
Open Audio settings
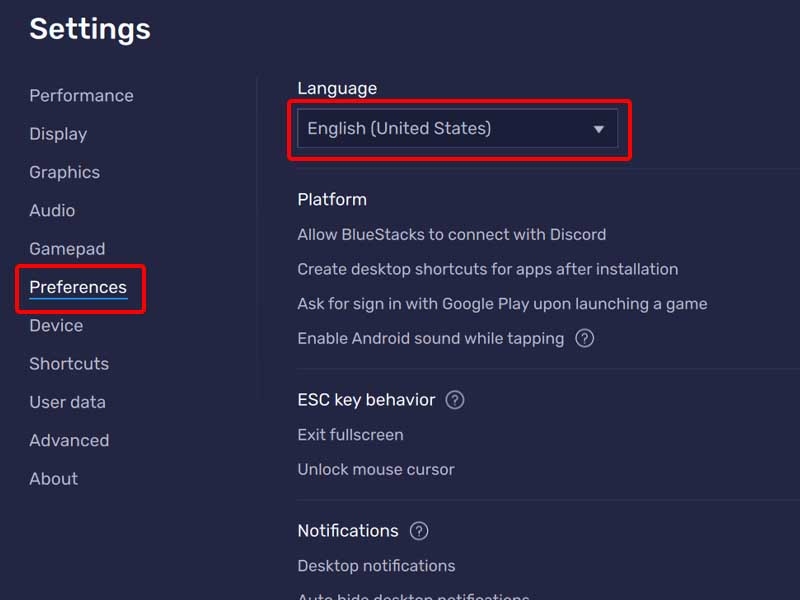click(x=52, y=210)
